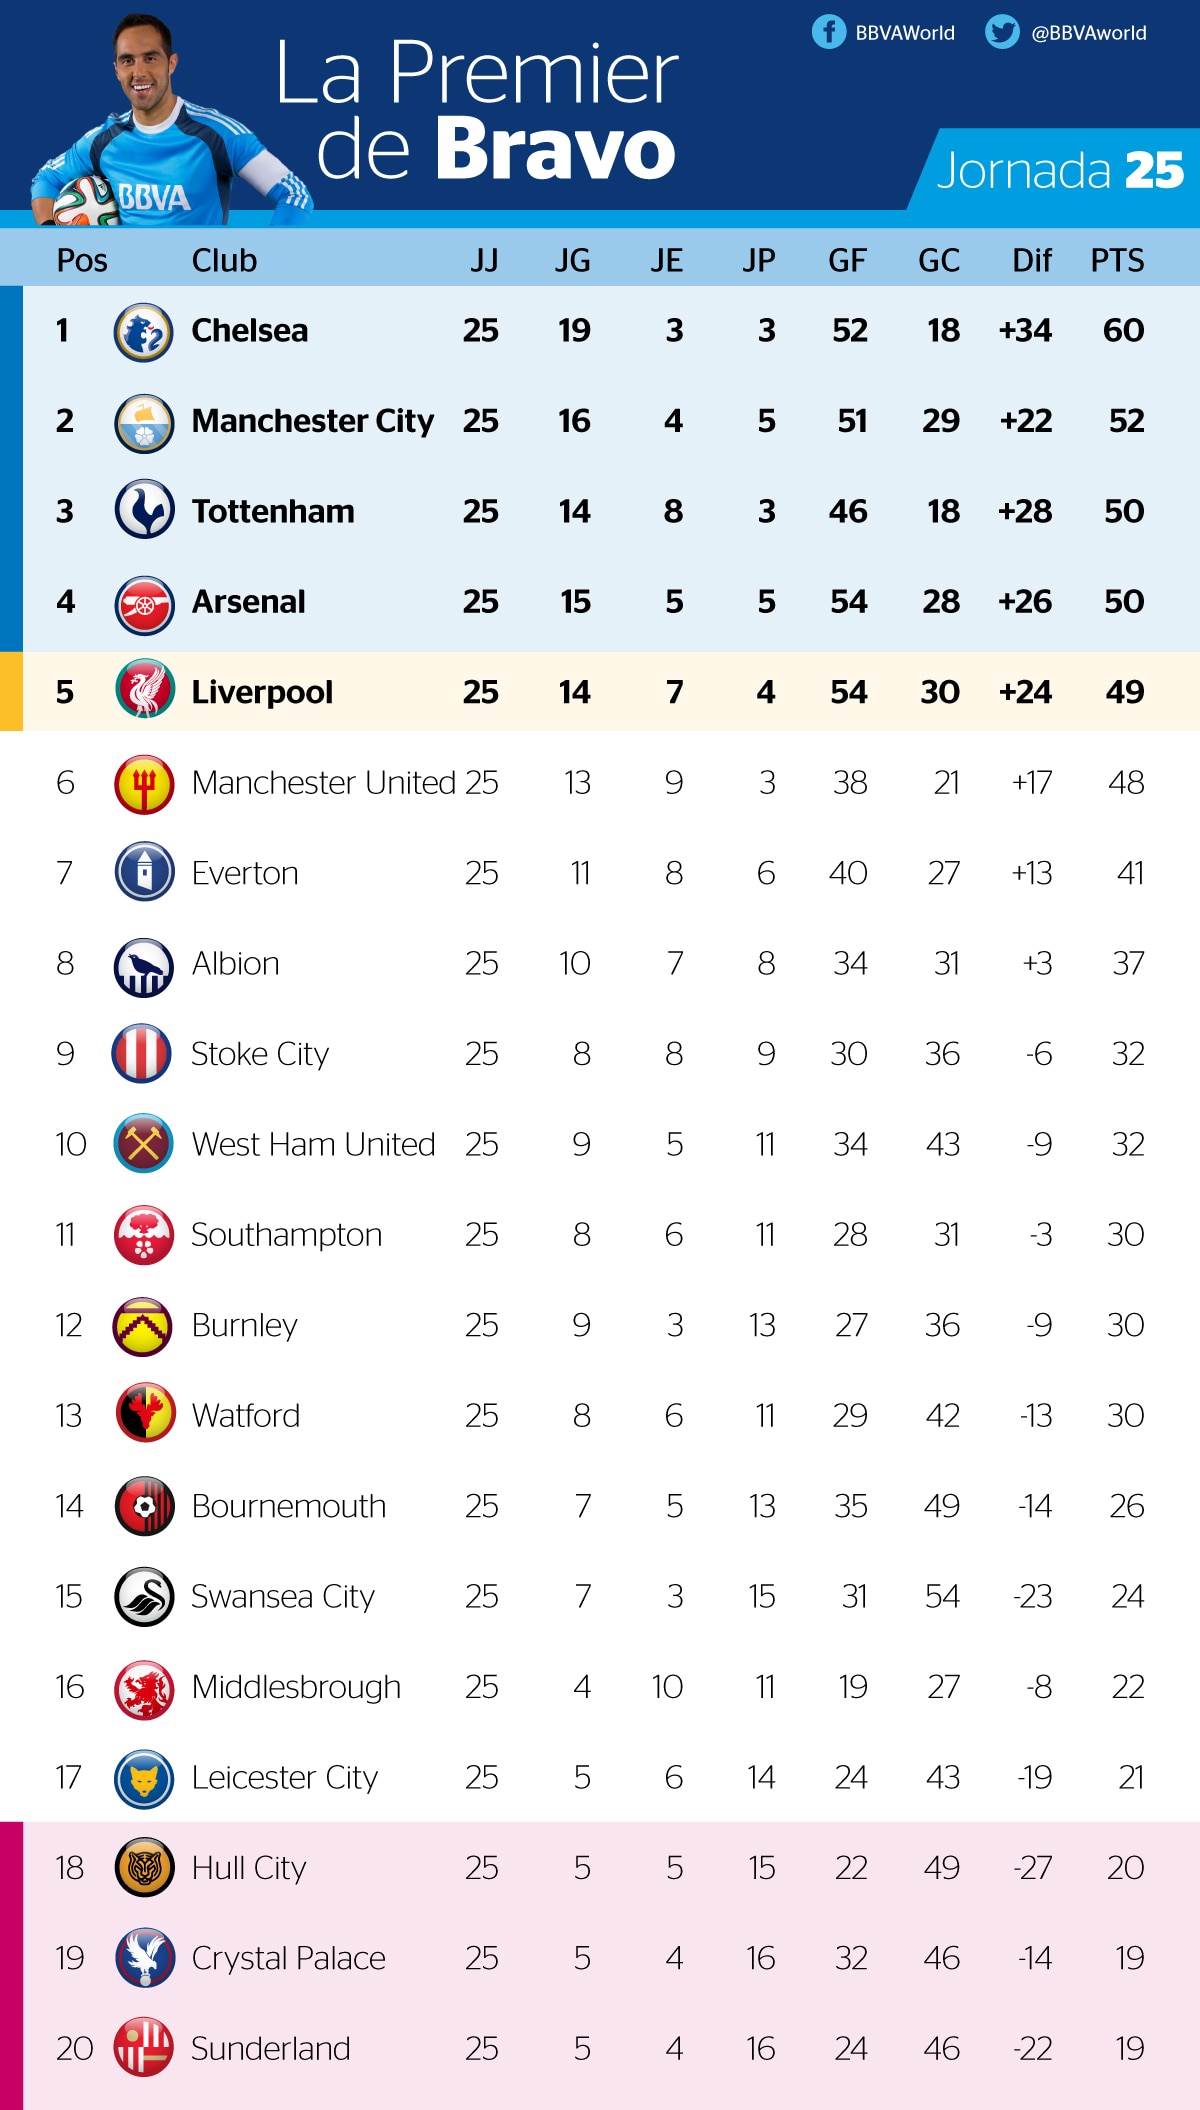The width and height of the screenshot is (1200, 2110).
Task: Click the Liverpool liver bird crest
Action: (x=144, y=690)
